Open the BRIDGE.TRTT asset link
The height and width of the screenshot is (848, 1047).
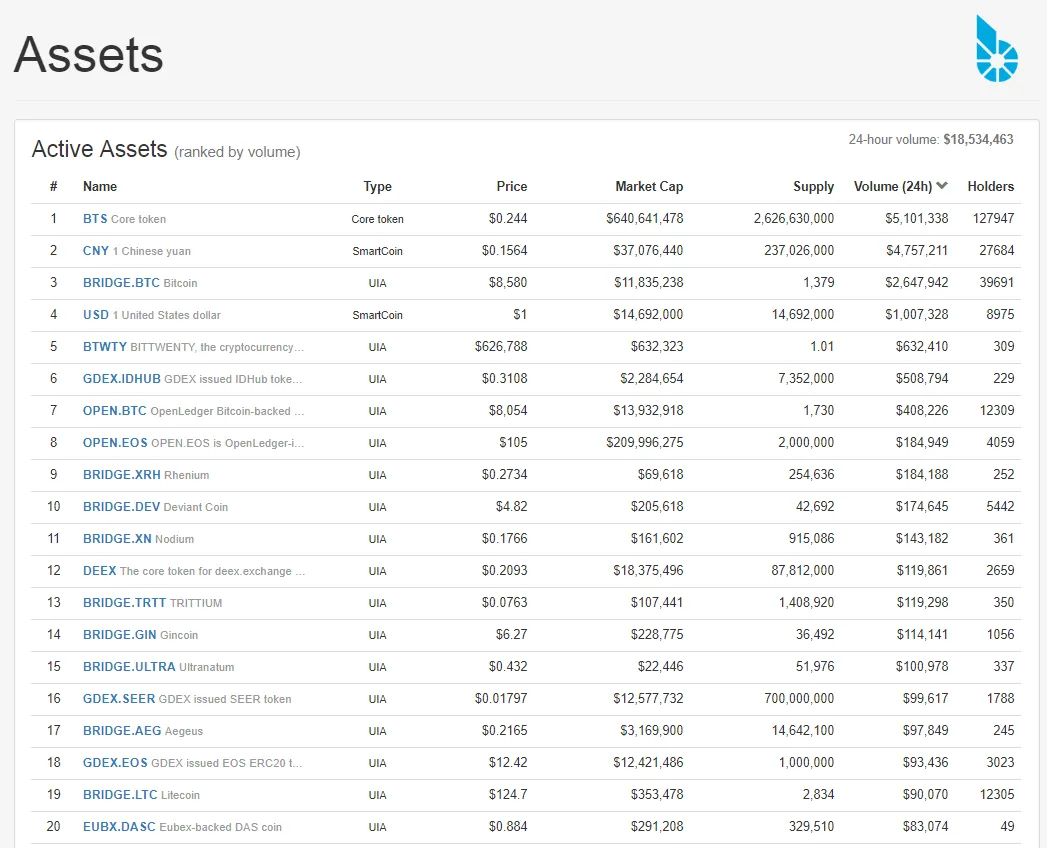point(124,603)
